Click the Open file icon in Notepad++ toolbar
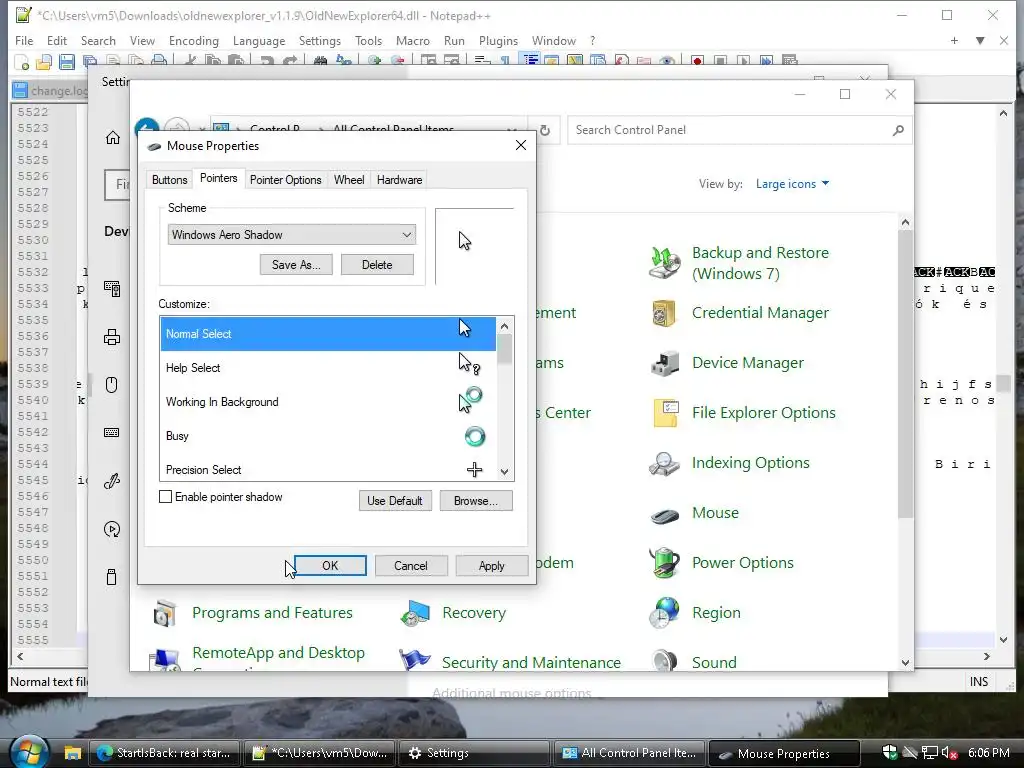The width and height of the screenshot is (1024, 768). [44, 62]
